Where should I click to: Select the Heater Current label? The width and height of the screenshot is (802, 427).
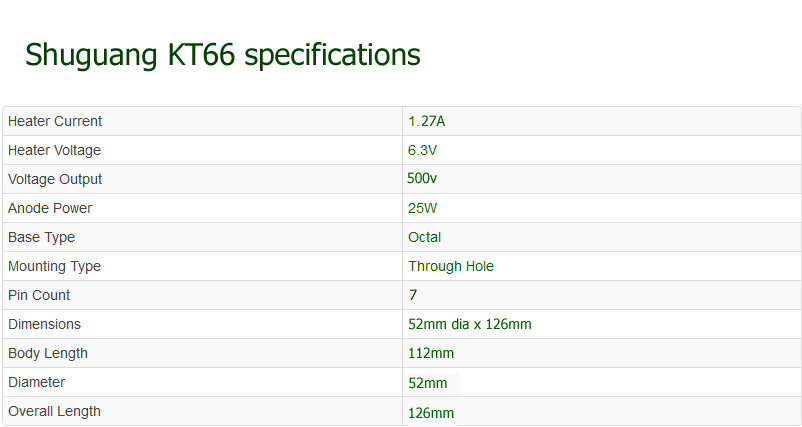(55, 121)
